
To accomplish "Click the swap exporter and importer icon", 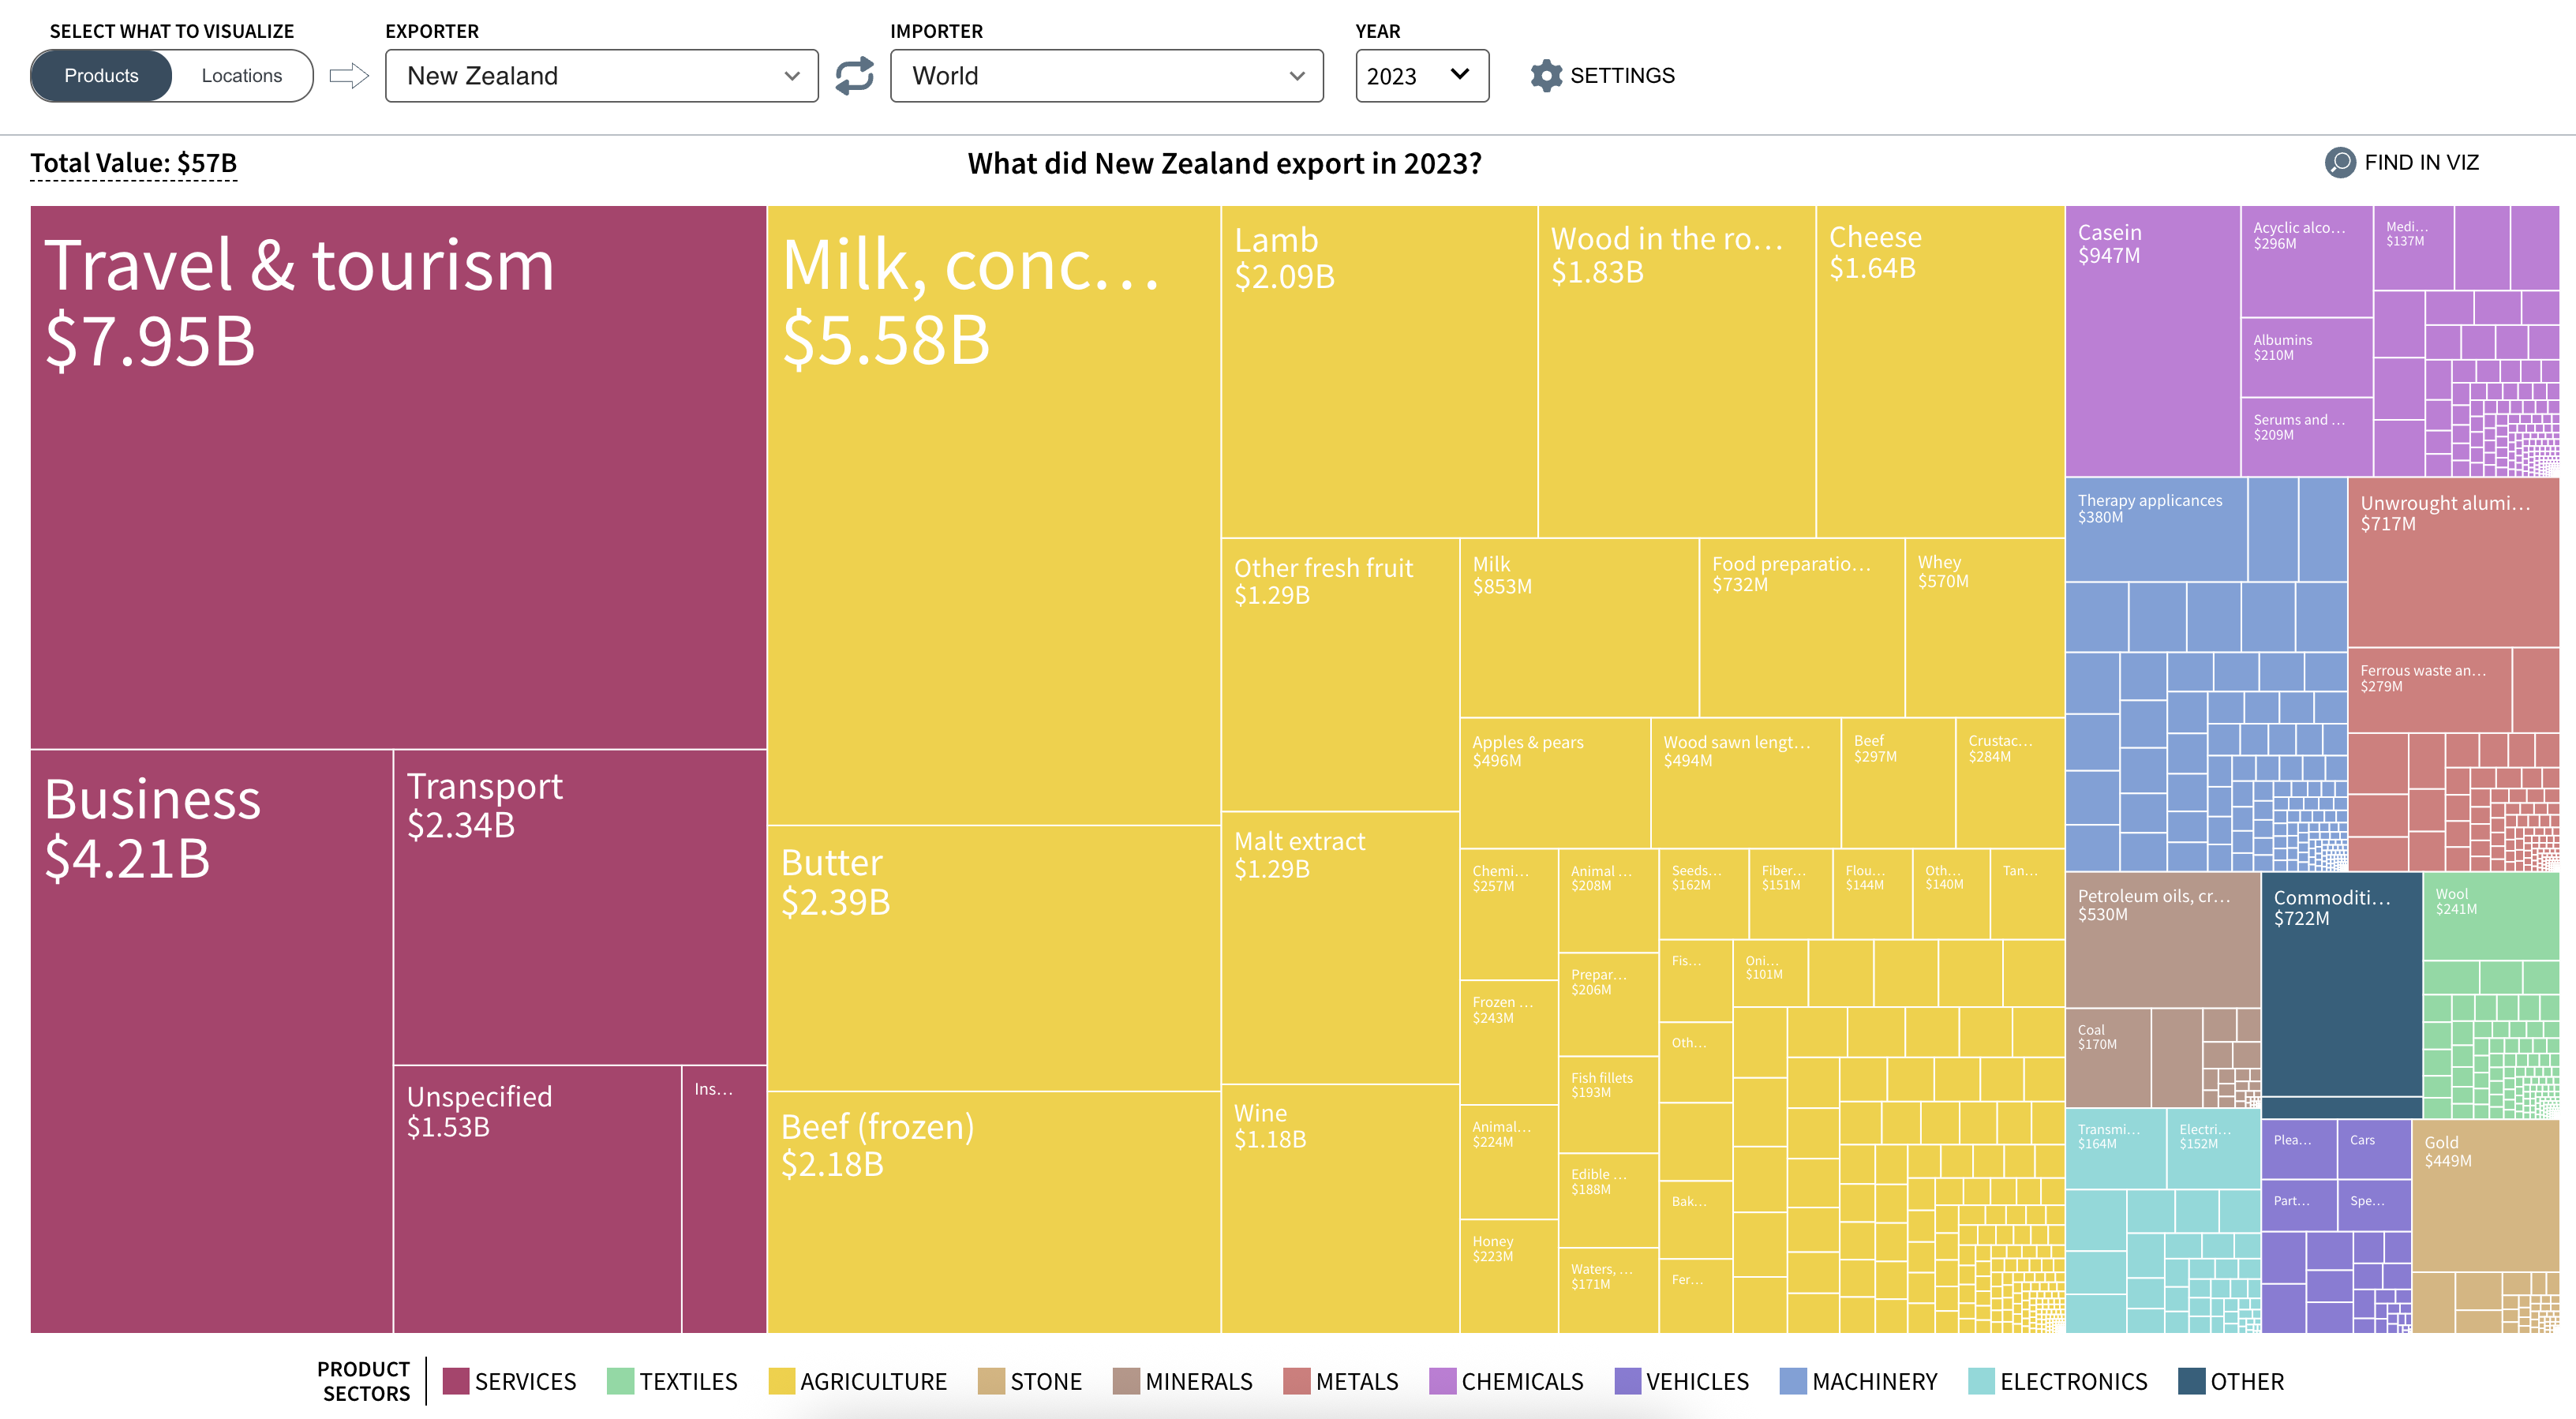I will pyautogui.click(x=854, y=76).
